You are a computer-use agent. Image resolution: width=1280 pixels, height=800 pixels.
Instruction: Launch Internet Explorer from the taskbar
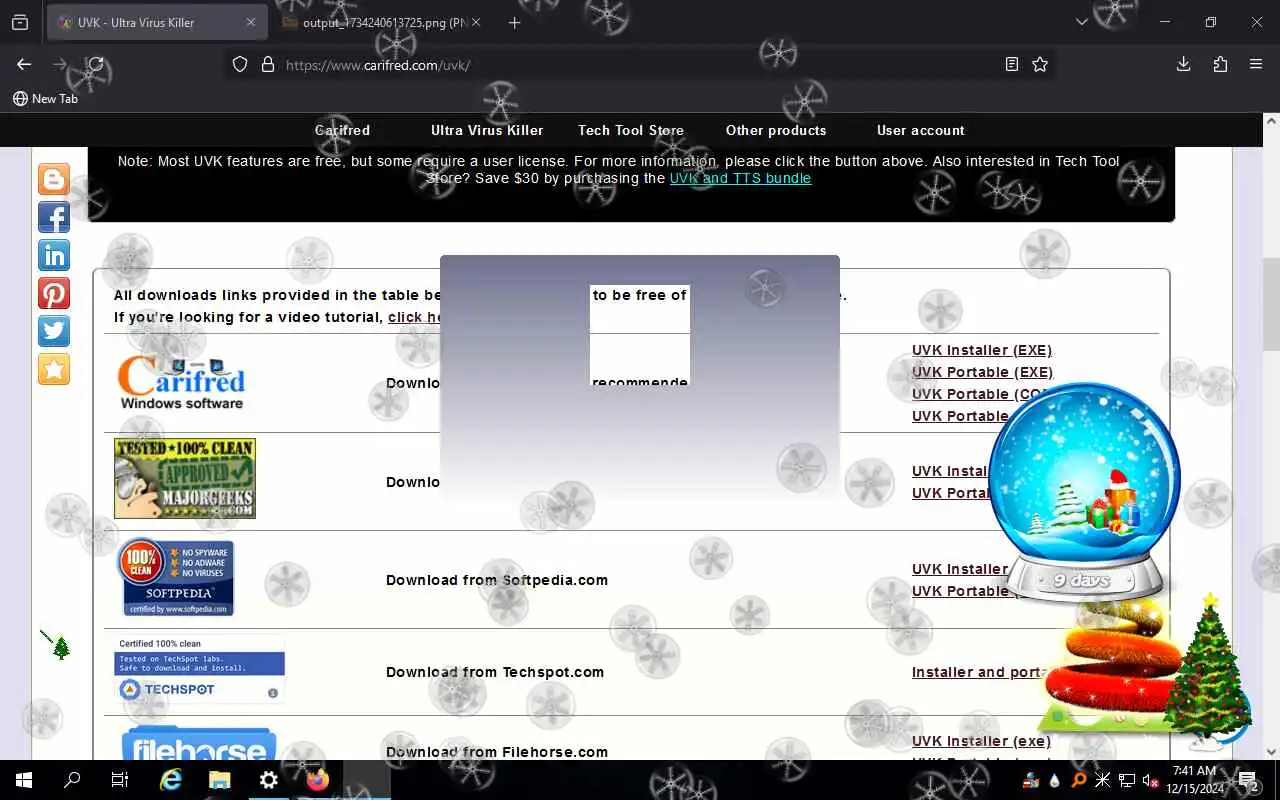coord(171,780)
